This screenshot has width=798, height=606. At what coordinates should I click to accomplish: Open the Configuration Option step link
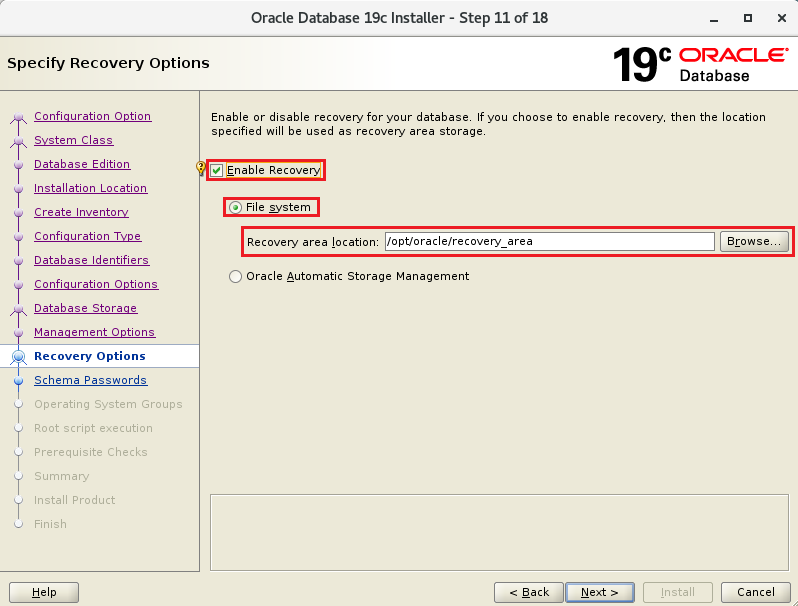click(x=93, y=116)
